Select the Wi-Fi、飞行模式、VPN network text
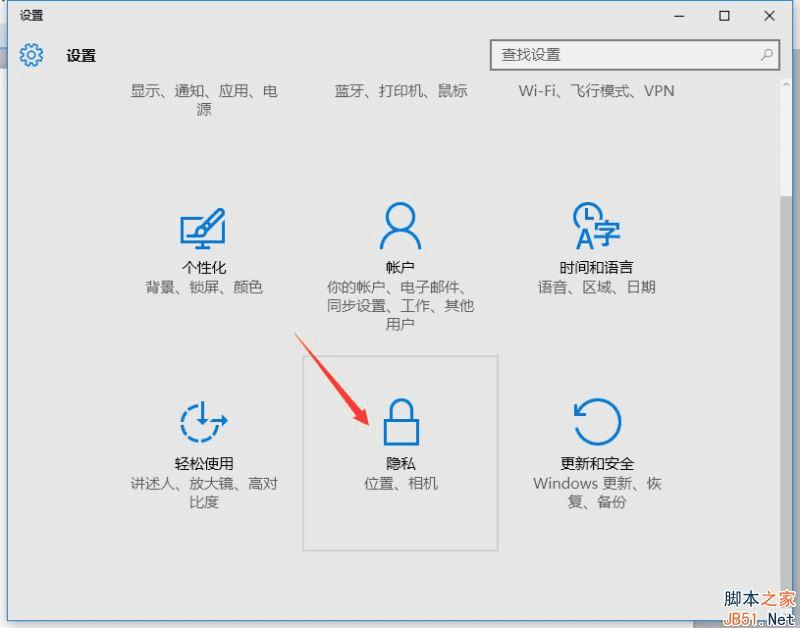This screenshot has width=800, height=628. coord(596,91)
